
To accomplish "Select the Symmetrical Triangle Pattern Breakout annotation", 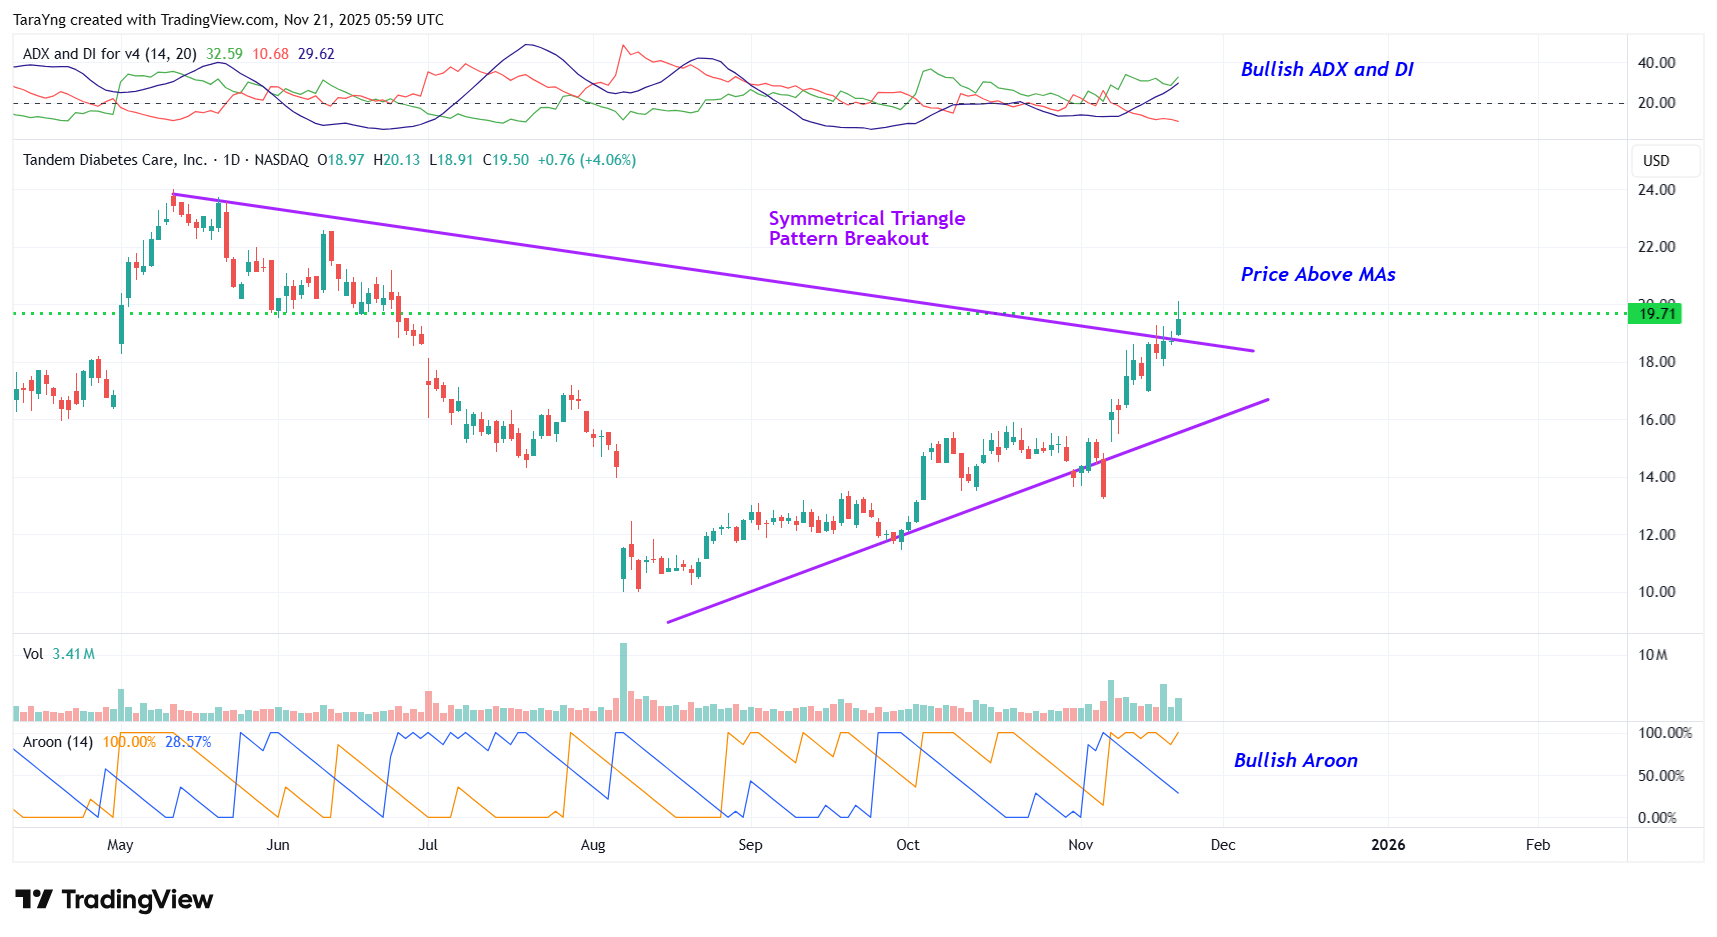I will point(866,228).
